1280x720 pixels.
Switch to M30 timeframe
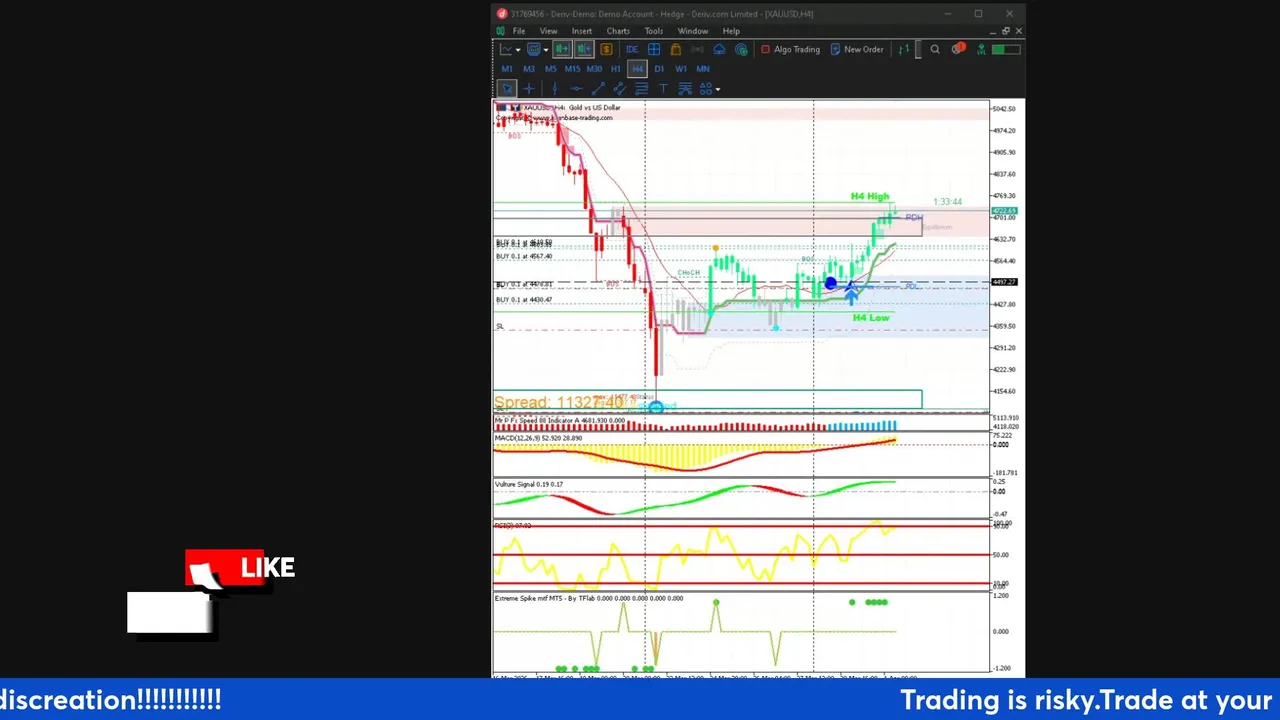pyautogui.click(x=594, y=69)
